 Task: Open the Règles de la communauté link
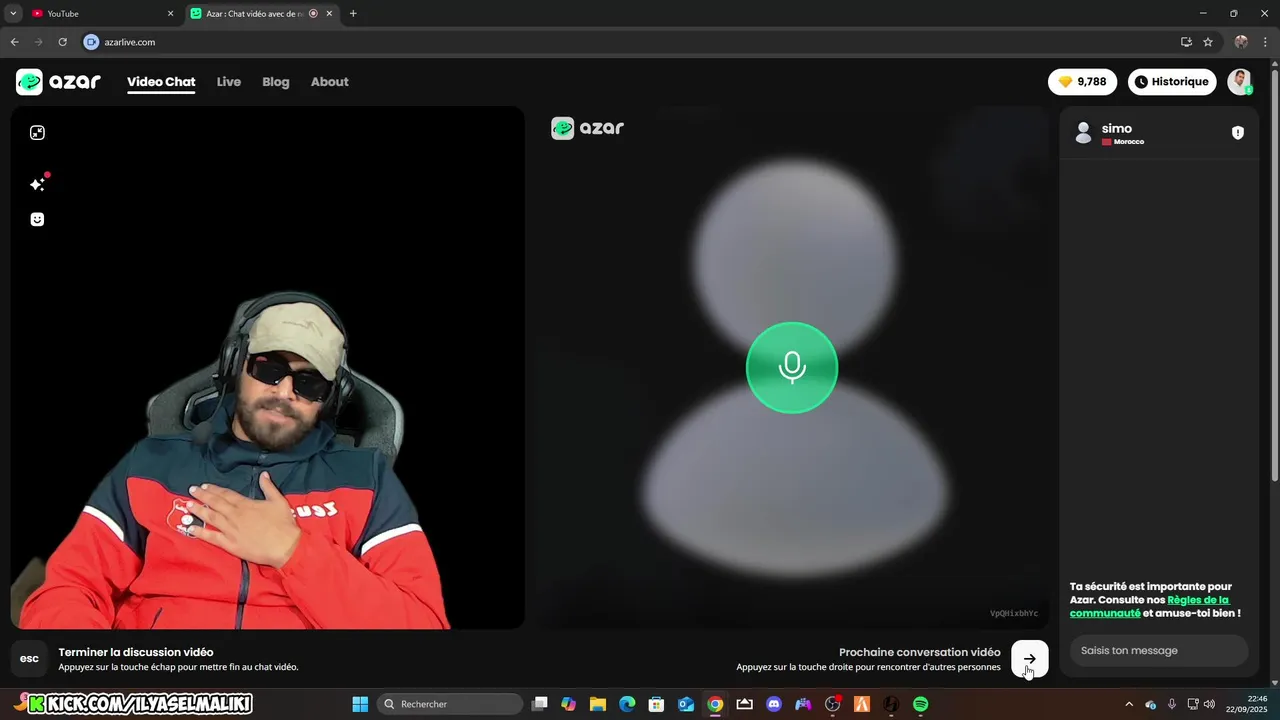pyautogui.click(x=1150, y=606)
